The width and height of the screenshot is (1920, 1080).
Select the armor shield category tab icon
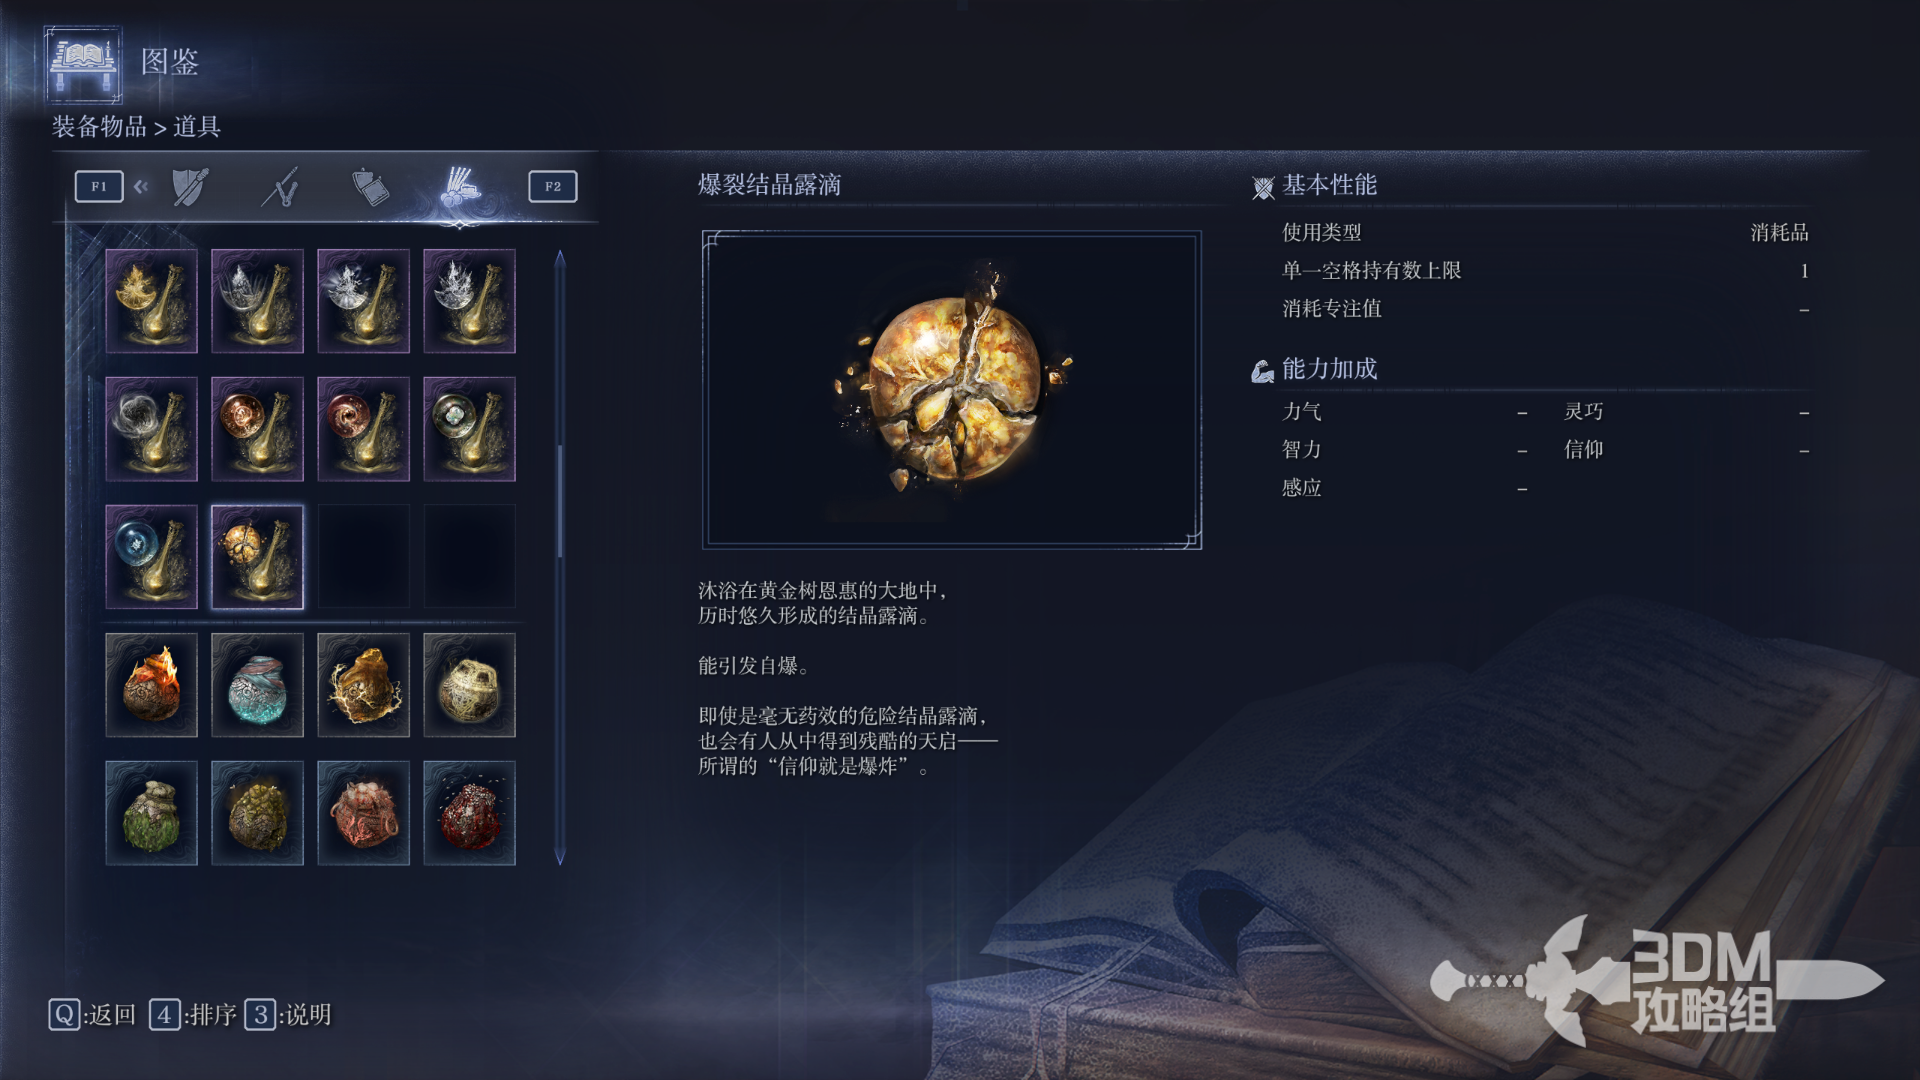pos(190,187)
